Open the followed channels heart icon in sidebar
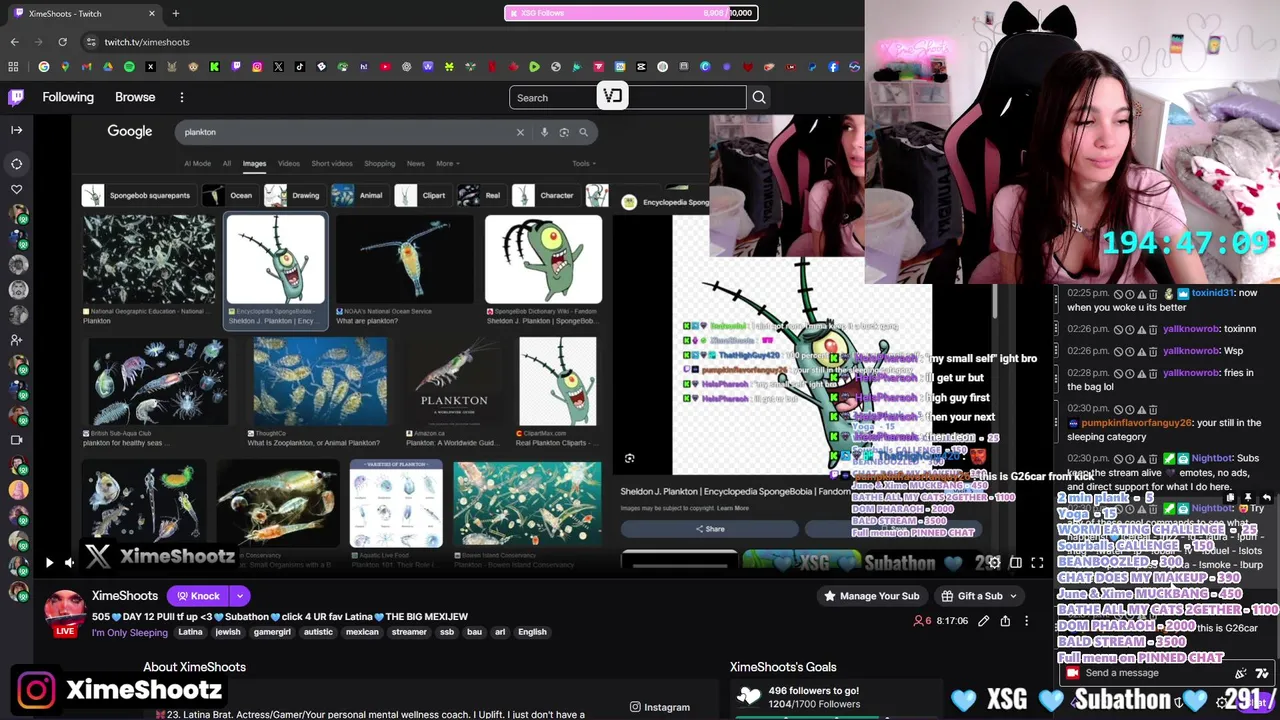Viewport: 1280px width, 720px height. click(16, 189)
